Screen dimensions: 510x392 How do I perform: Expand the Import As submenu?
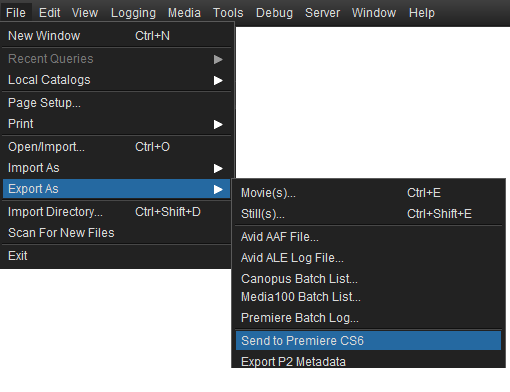[x=116, y=168]
